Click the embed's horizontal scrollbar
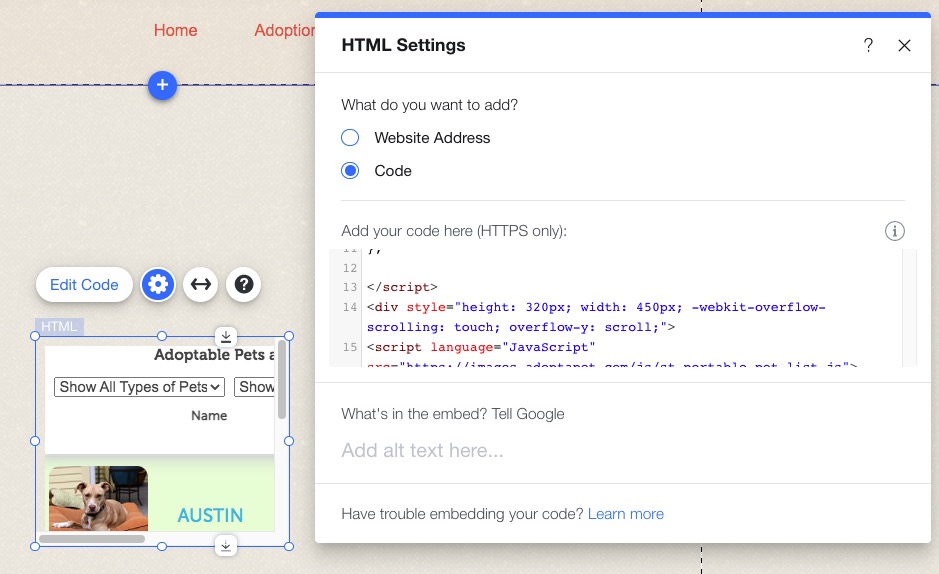Image resolution: width=939 pixels, height=574 pixels. [92, 539]
